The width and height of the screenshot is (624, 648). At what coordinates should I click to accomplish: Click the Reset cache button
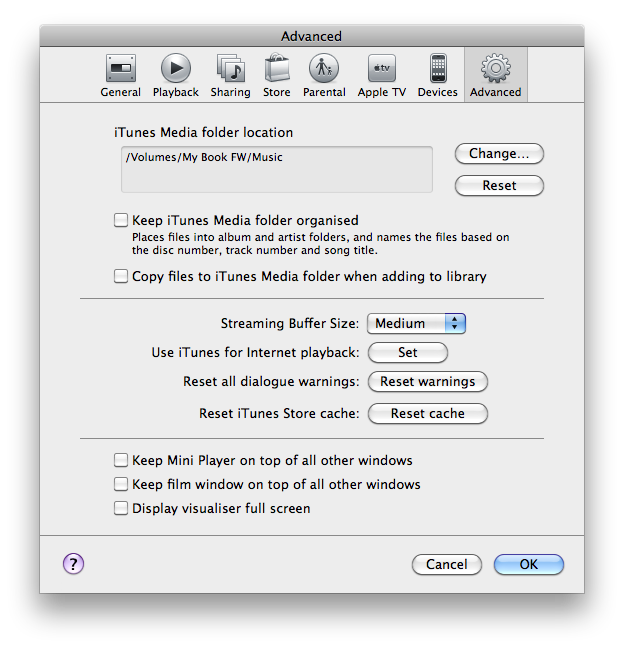tap(428, 414)
